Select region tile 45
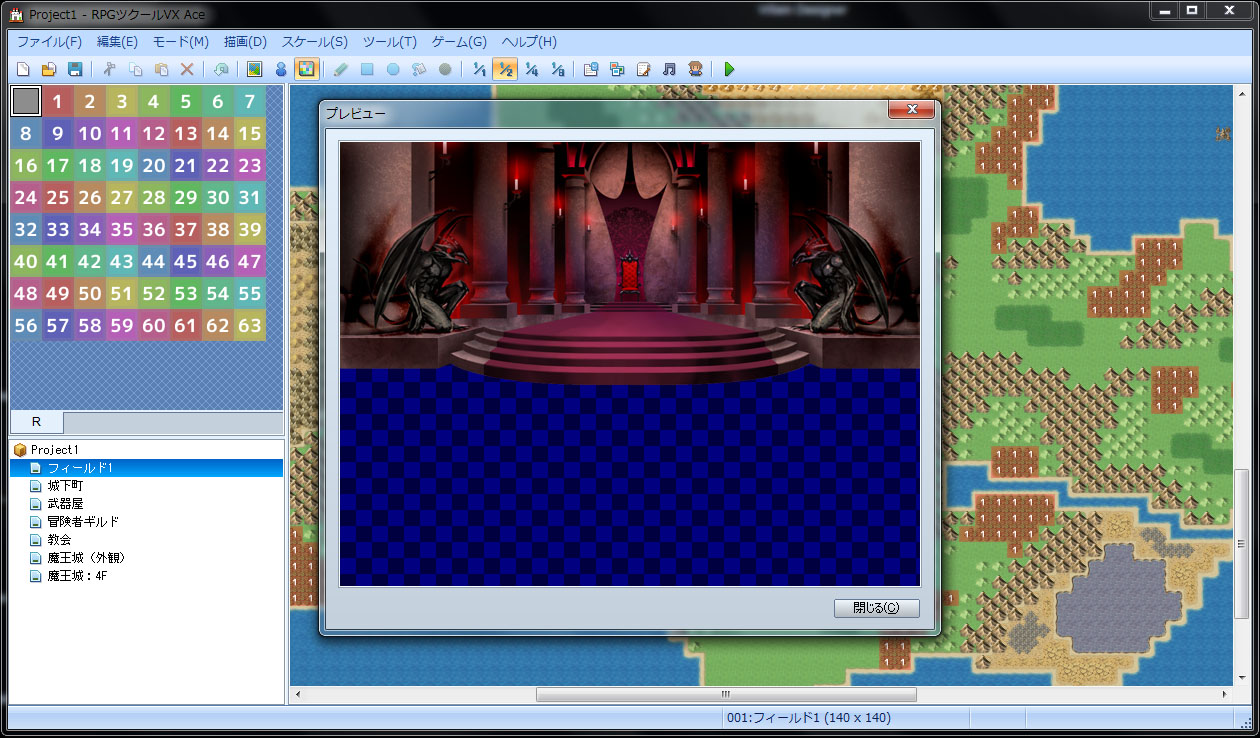1260x738 pixels. click(186, 261)
